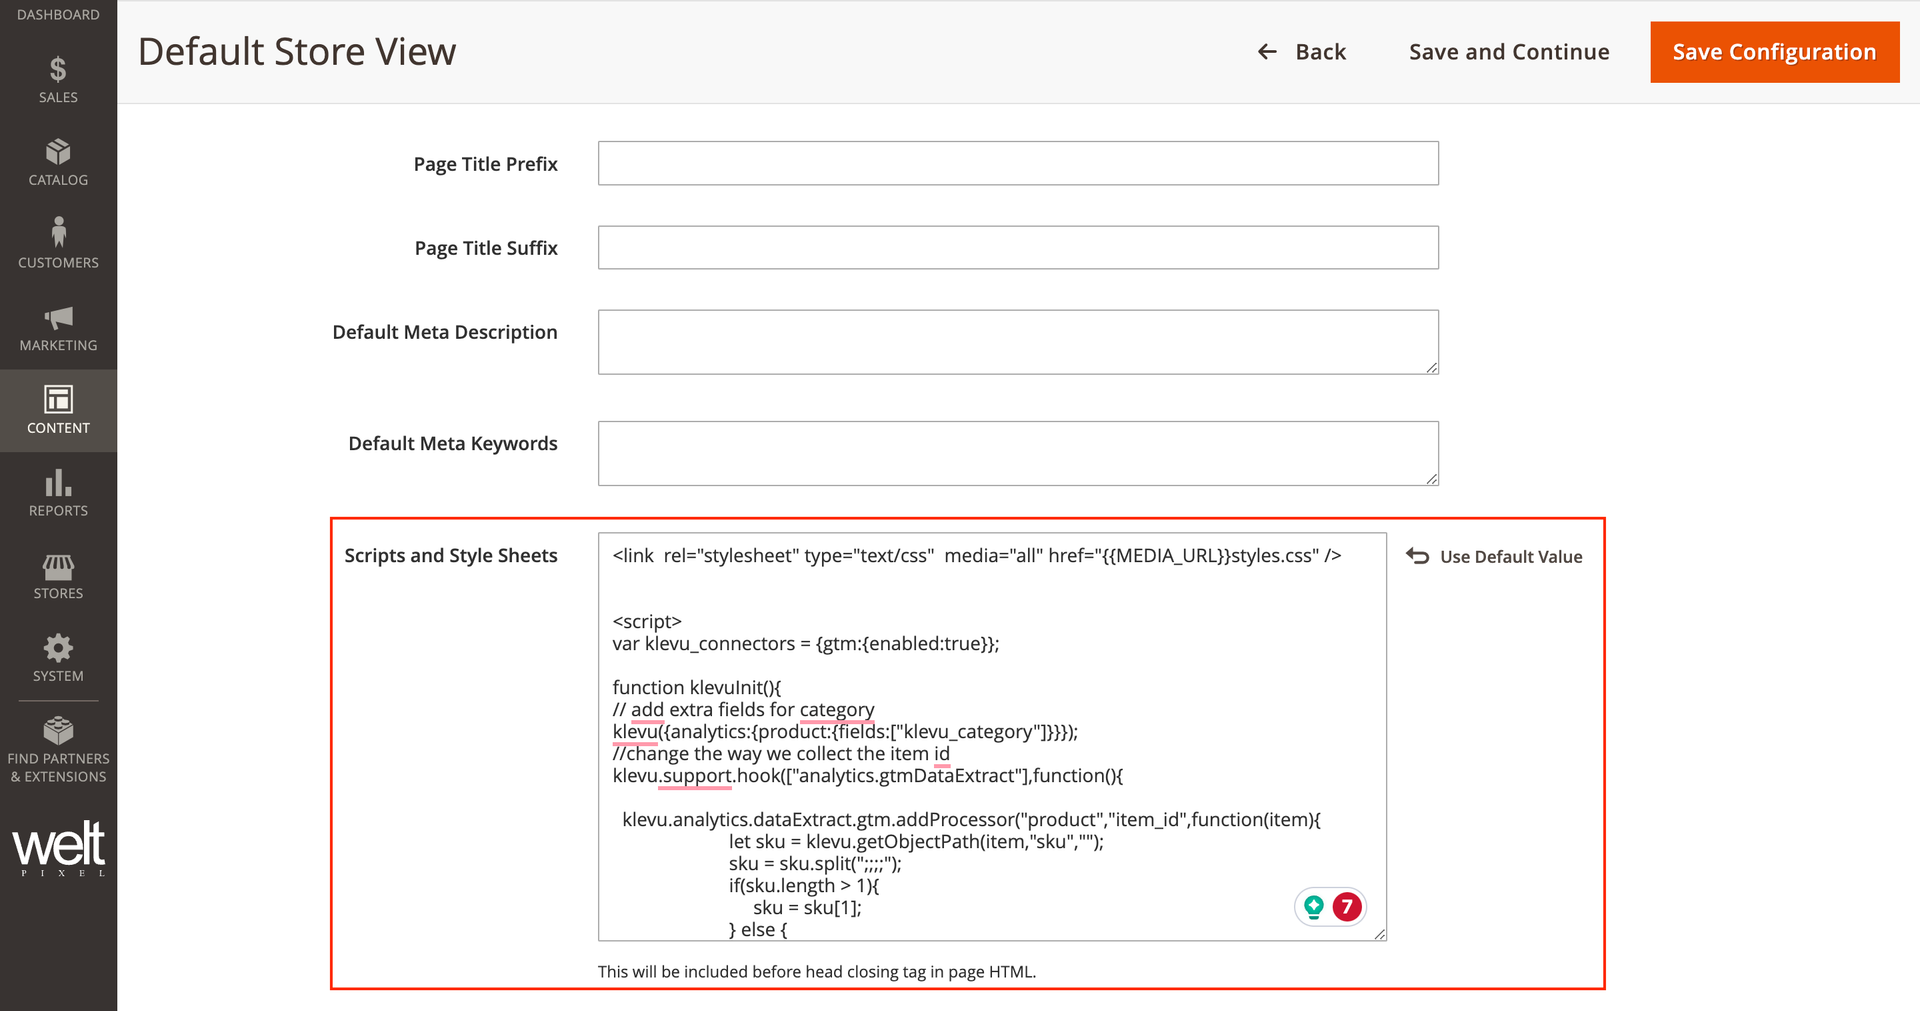Click the "sku = sku.split" code line
Viewport: 1920px width, 1011px height.
(x=815, y=864)
